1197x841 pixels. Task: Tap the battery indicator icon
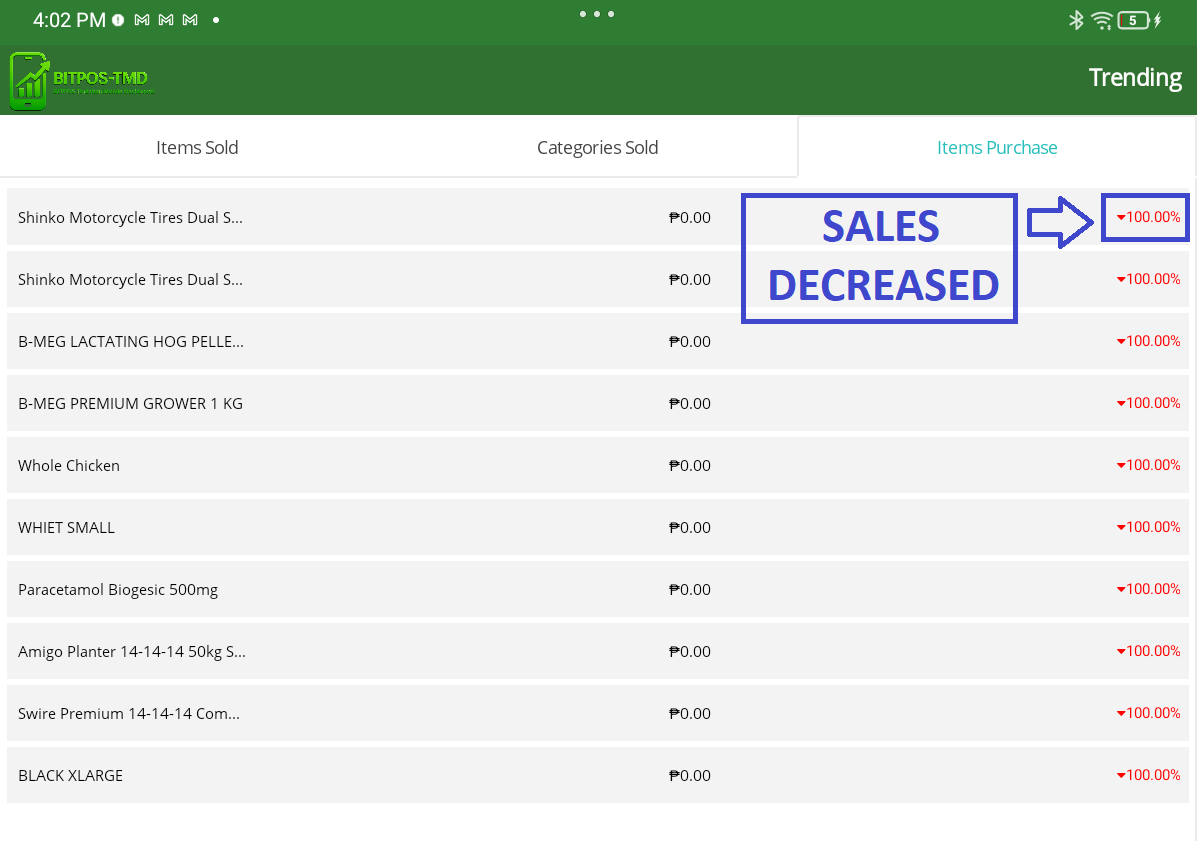tap(1134, 20)
